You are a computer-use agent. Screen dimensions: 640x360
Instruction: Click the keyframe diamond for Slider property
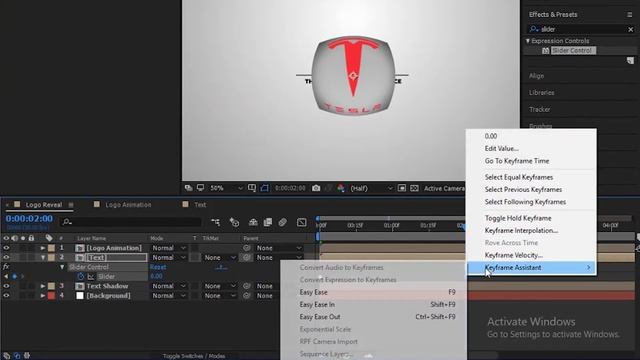click(14, 276)
